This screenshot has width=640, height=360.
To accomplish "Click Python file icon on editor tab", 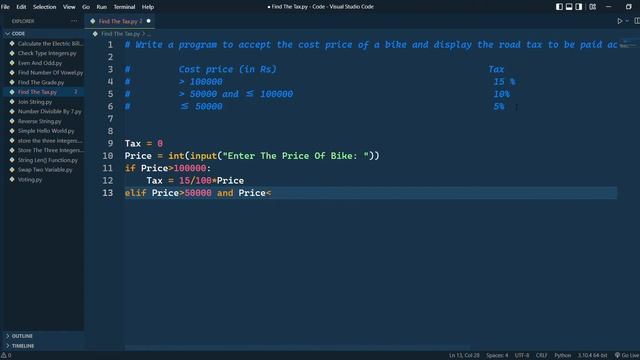I will coord(93,21).
